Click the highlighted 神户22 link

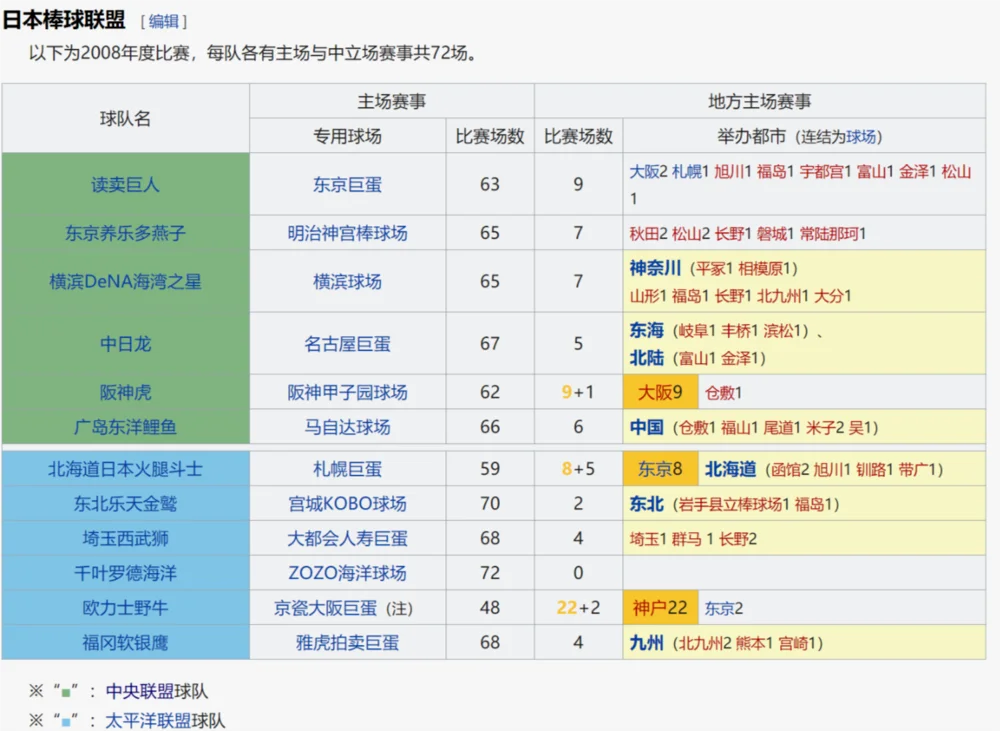click(660, 608)
